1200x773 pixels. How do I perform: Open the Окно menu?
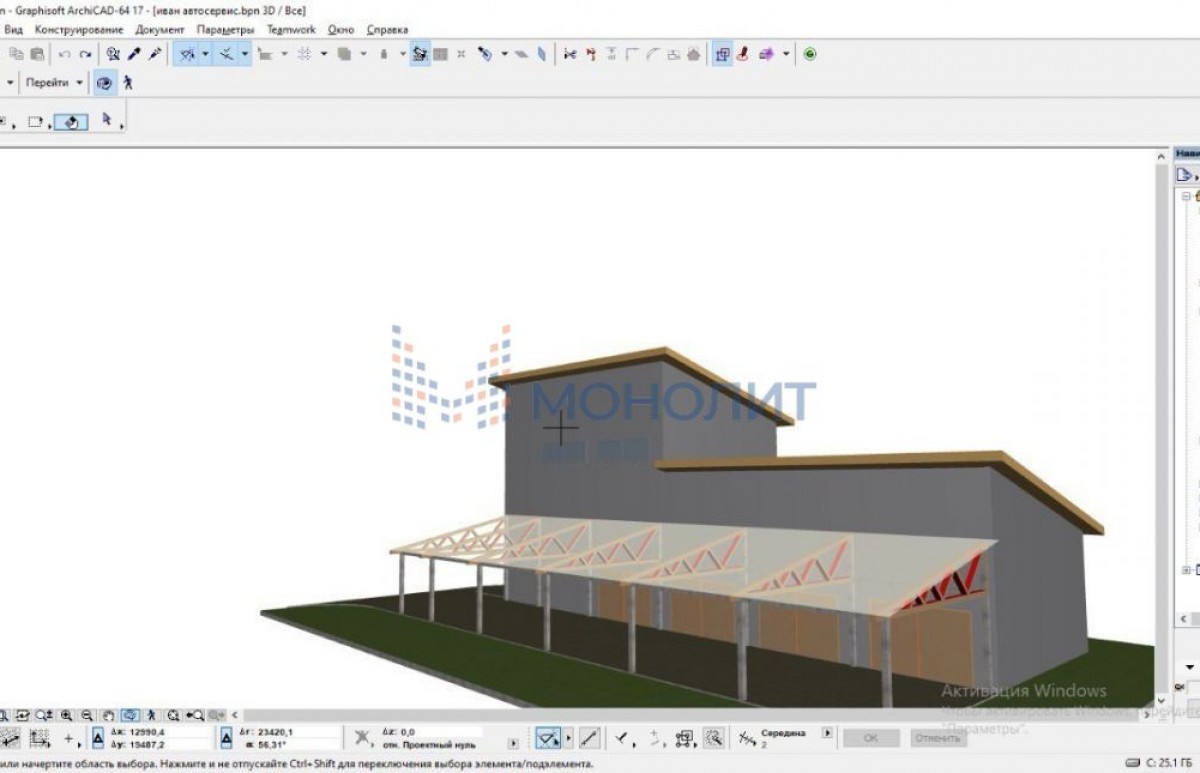point(341,30)
